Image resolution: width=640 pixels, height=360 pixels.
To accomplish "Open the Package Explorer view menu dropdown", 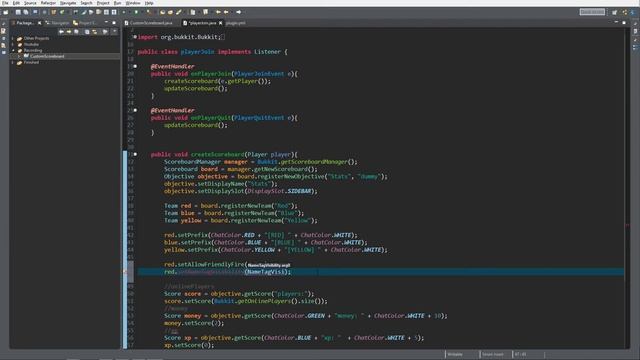I will tap(114, 31).
